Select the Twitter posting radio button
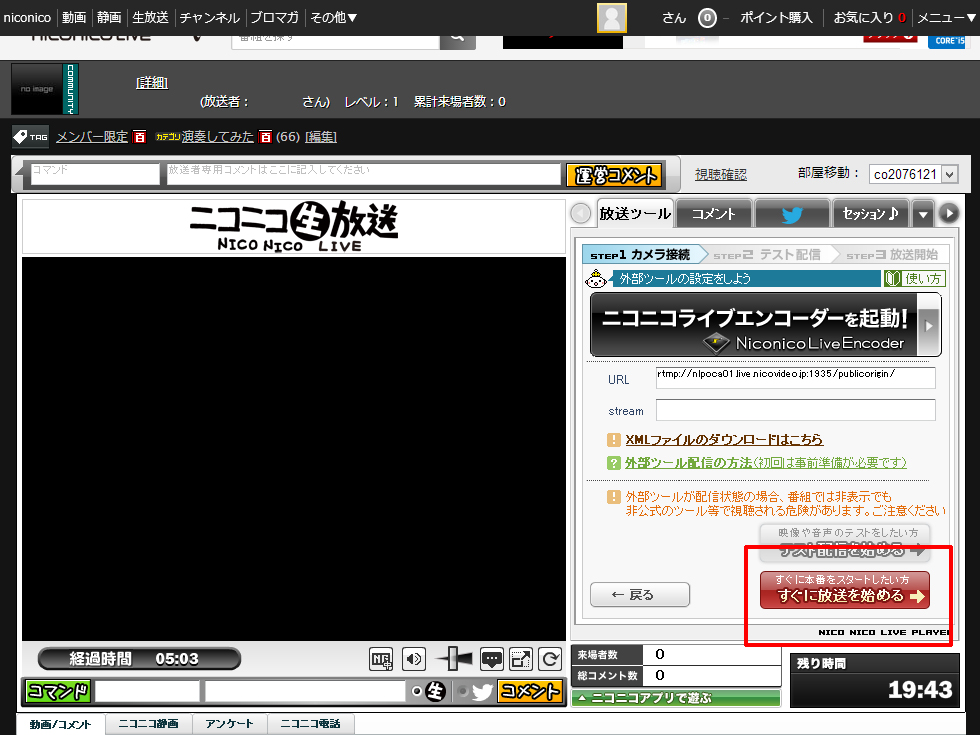The width and height of the screenshot is (980, 735). [x=462, y=691]
